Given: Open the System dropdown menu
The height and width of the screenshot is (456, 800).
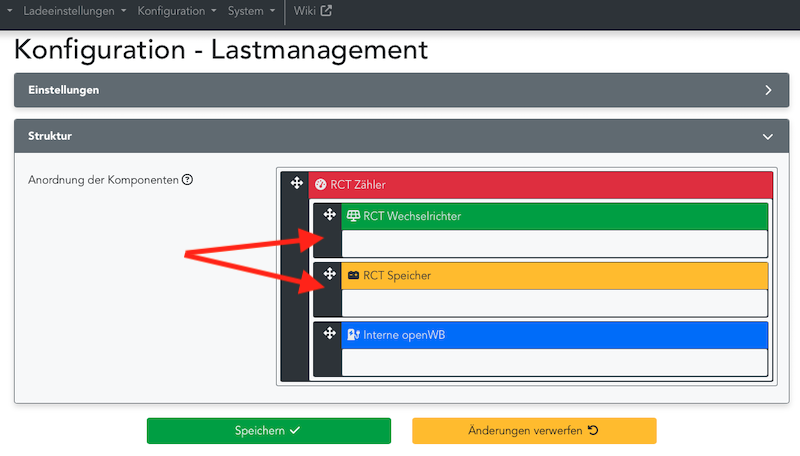Looking at the screenshot, I should click(252, 11).
